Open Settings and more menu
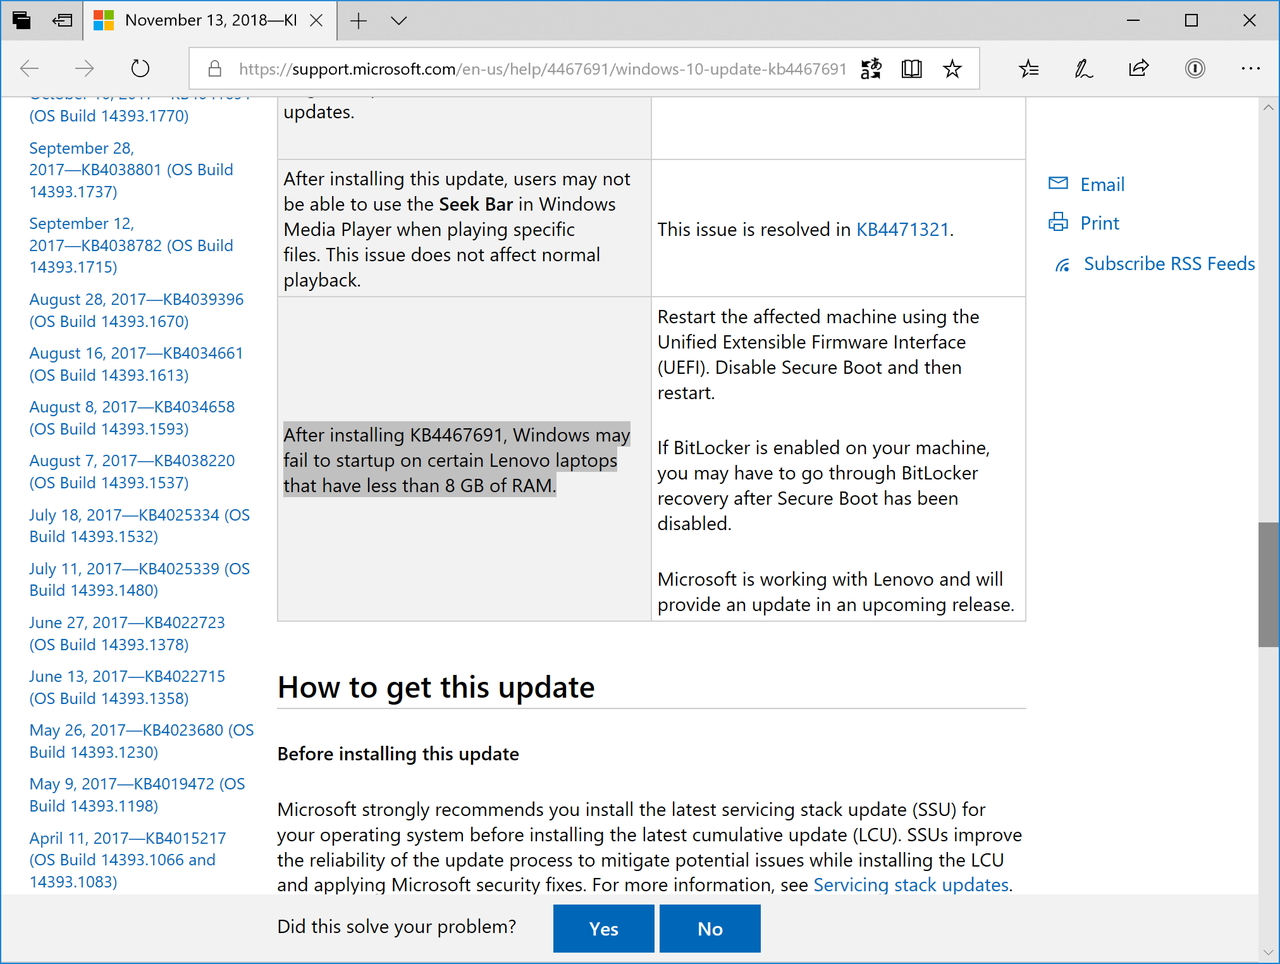 point(1250,68)
